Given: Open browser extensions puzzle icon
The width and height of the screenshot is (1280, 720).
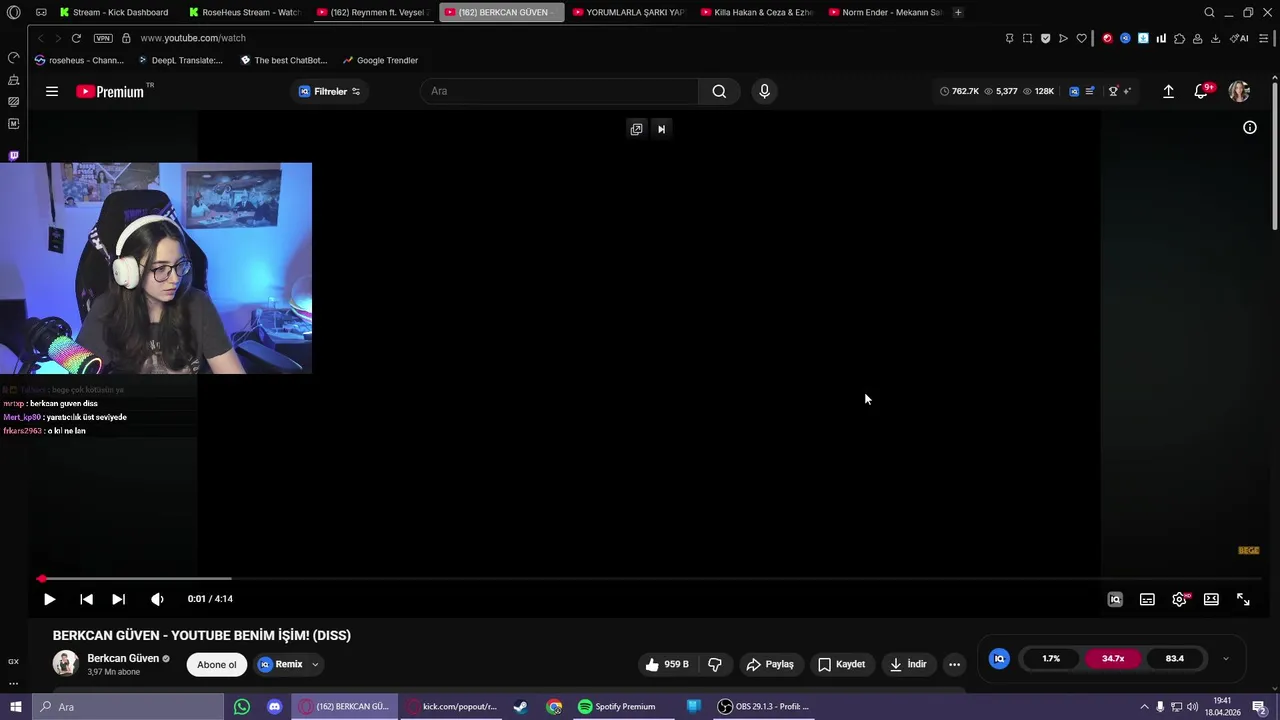Looking at the screenshot, I should click(1179, 38).
